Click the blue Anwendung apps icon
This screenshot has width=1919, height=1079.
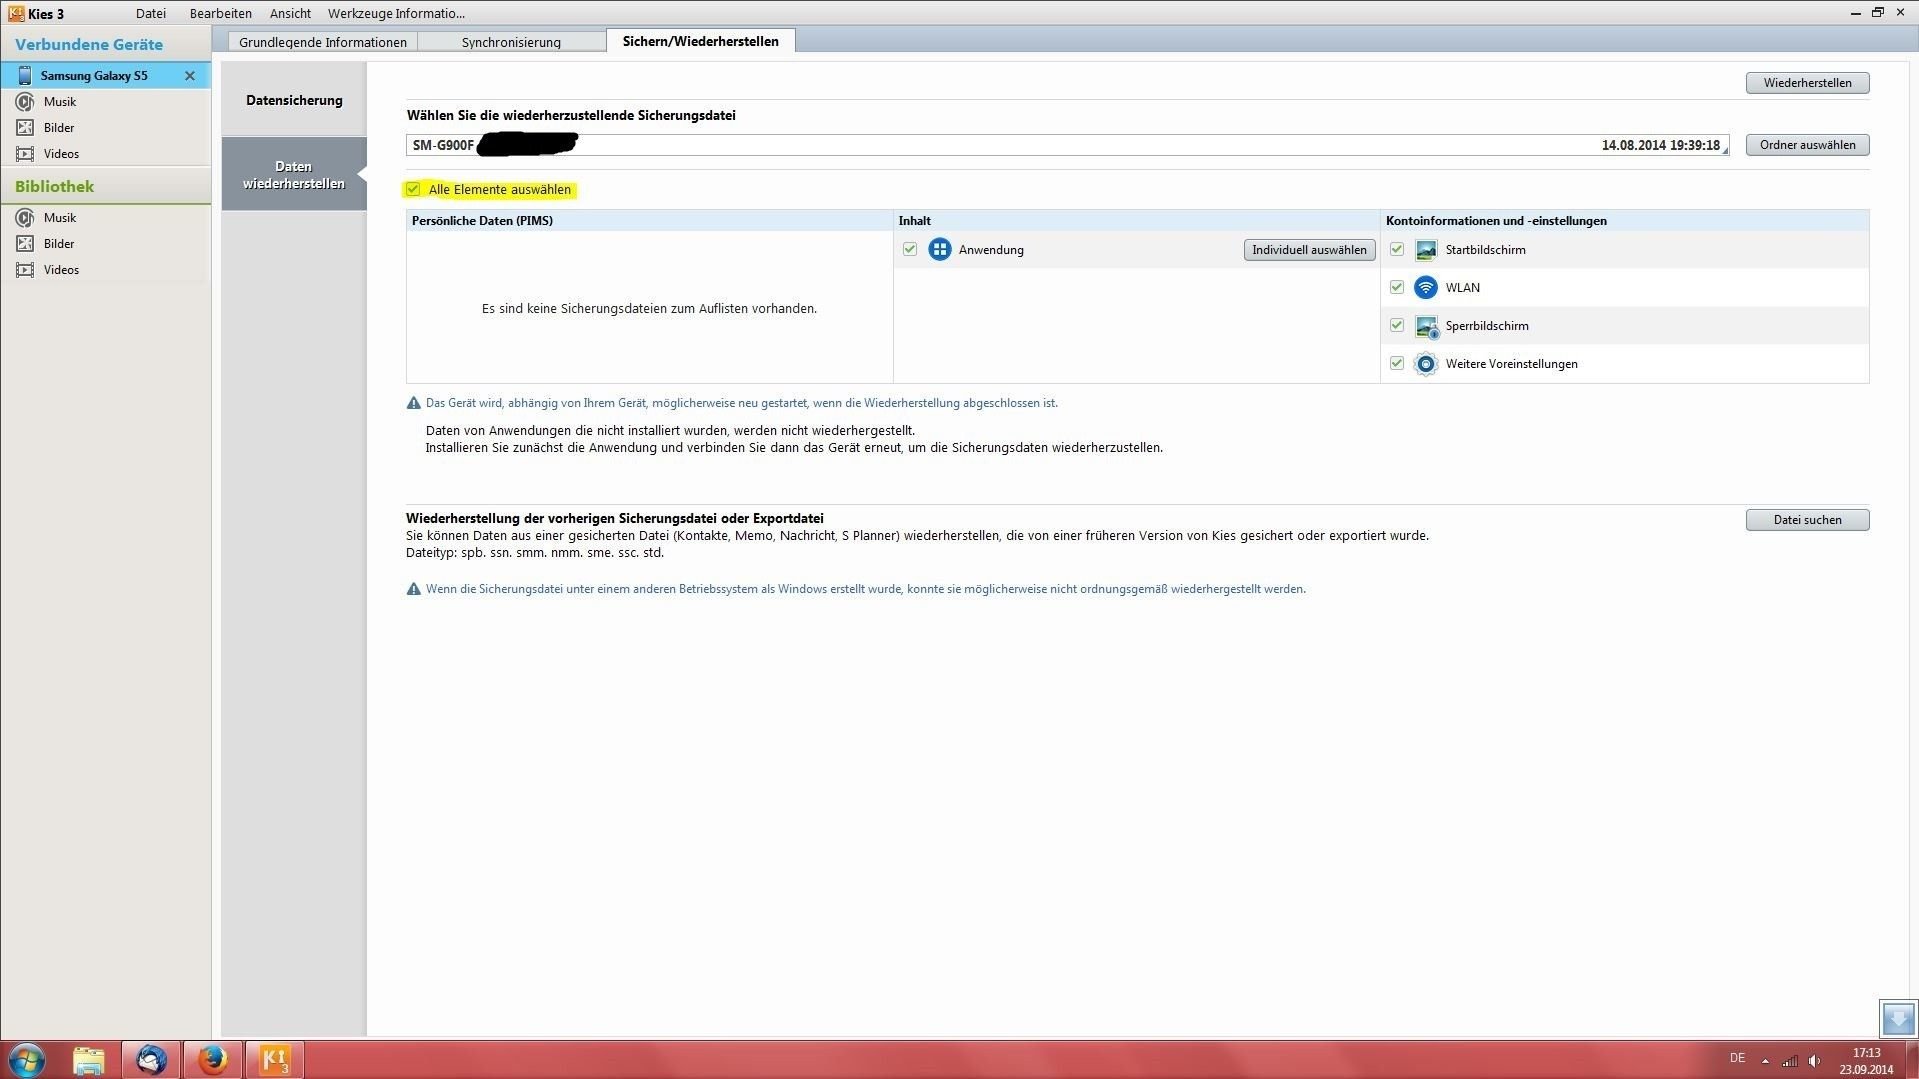click(939, 250)
